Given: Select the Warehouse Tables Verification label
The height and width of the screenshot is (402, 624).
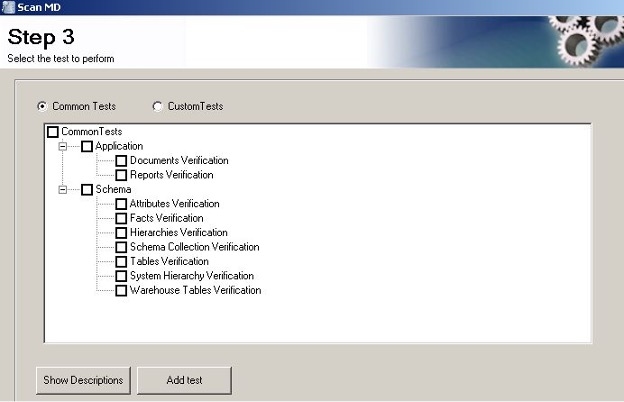Looking at the screenshot, I should pos(195,291).
